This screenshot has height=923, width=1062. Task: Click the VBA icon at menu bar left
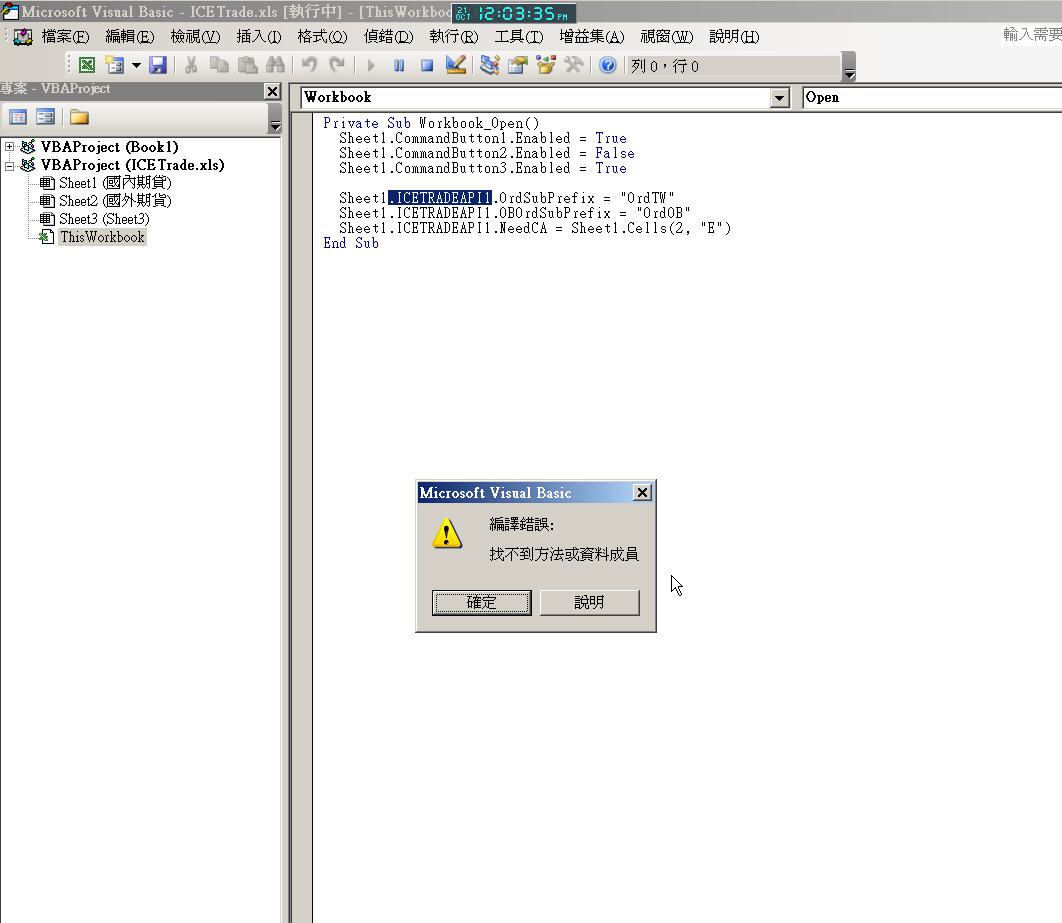[x=22, y=37]
